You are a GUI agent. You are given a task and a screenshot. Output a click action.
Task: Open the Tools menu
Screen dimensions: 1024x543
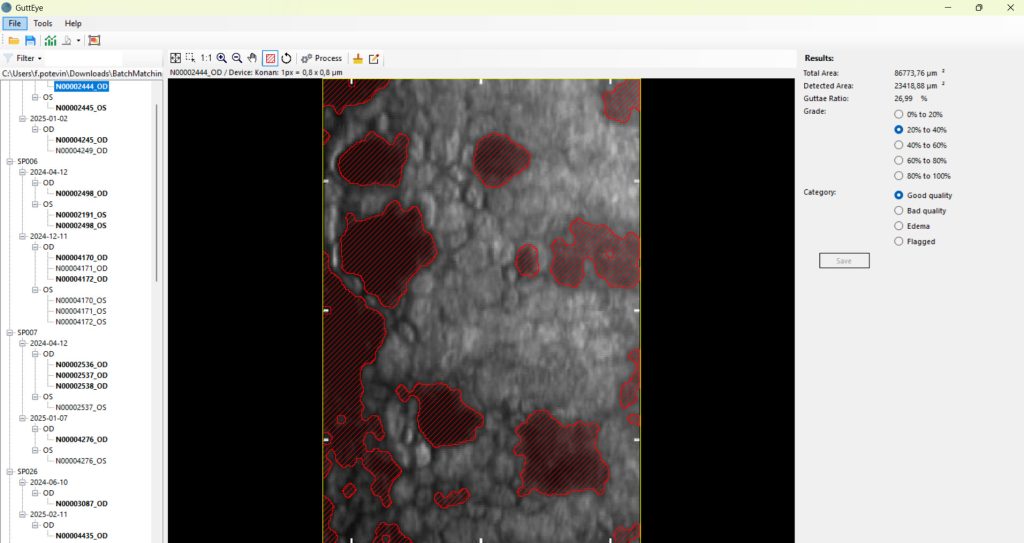coord(42,24)
